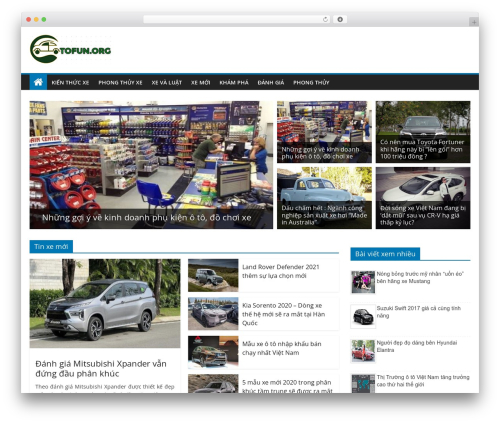Open 5 mẫu xe mới 2020 article link
Screen dimensions: 500x423
(x=287, y=386)
